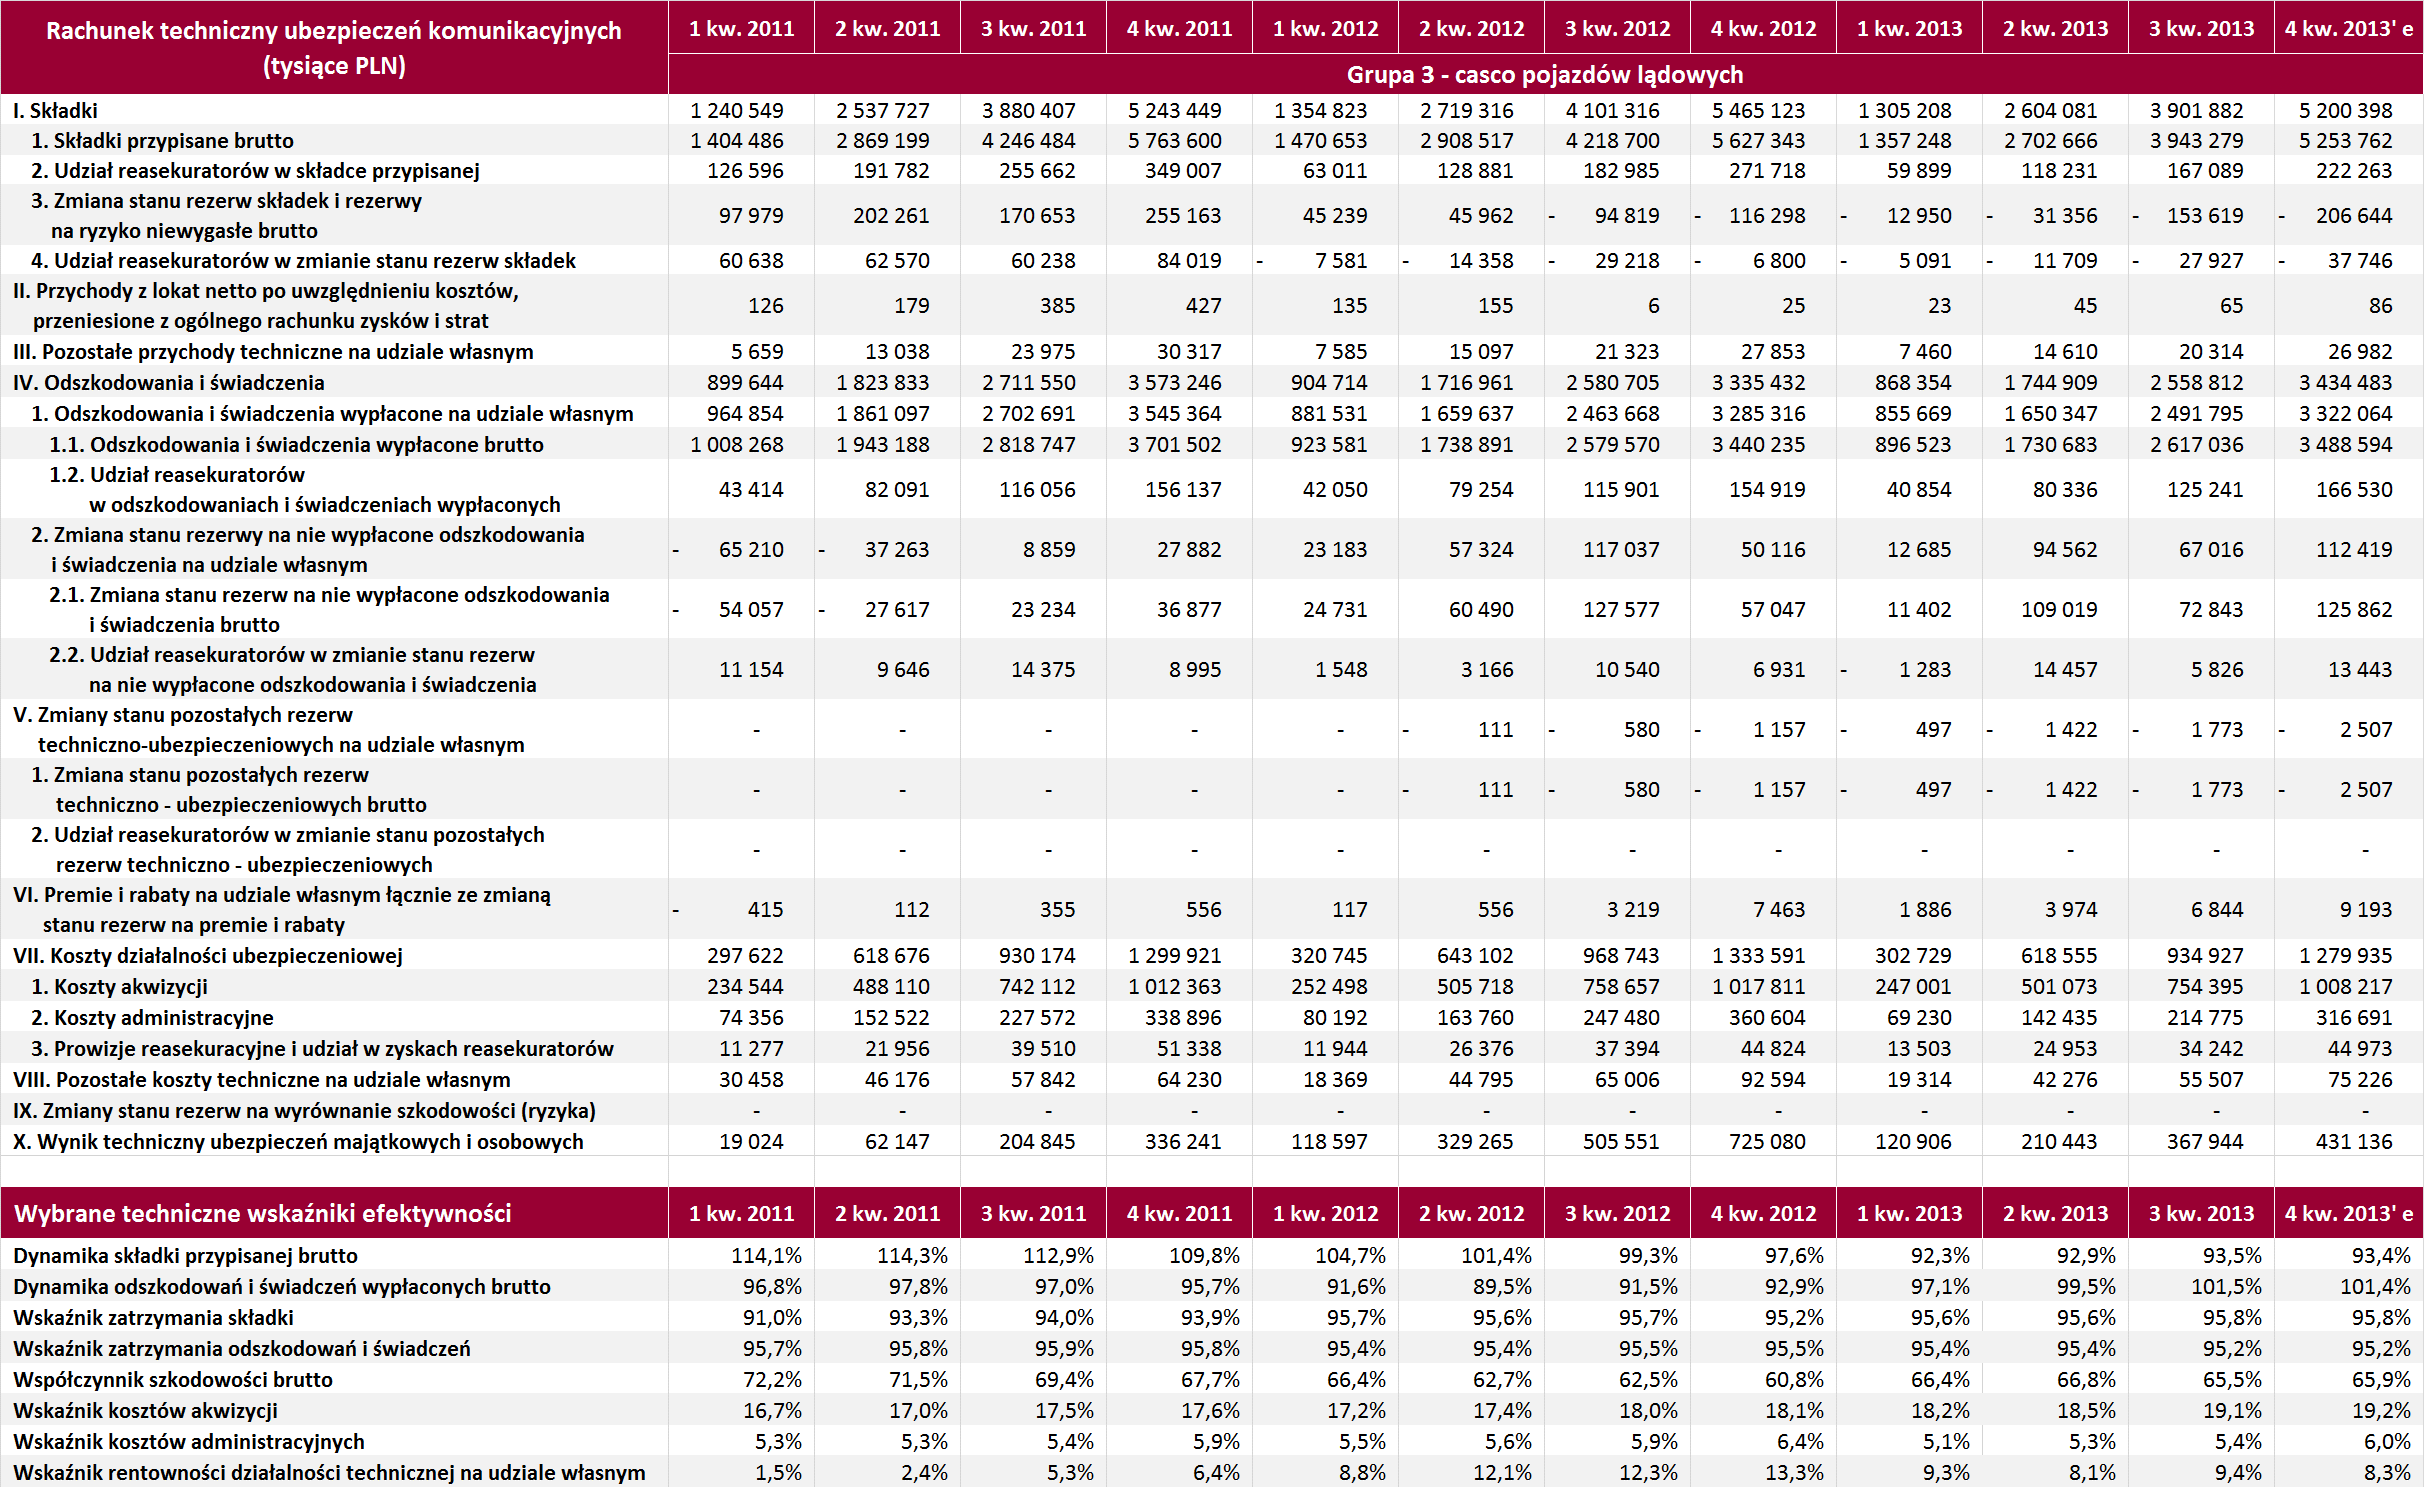The height and width of the screenshot is (1487, 2424).
Task: Click value 2 507 in row V last column
Action: point(2366,730)
